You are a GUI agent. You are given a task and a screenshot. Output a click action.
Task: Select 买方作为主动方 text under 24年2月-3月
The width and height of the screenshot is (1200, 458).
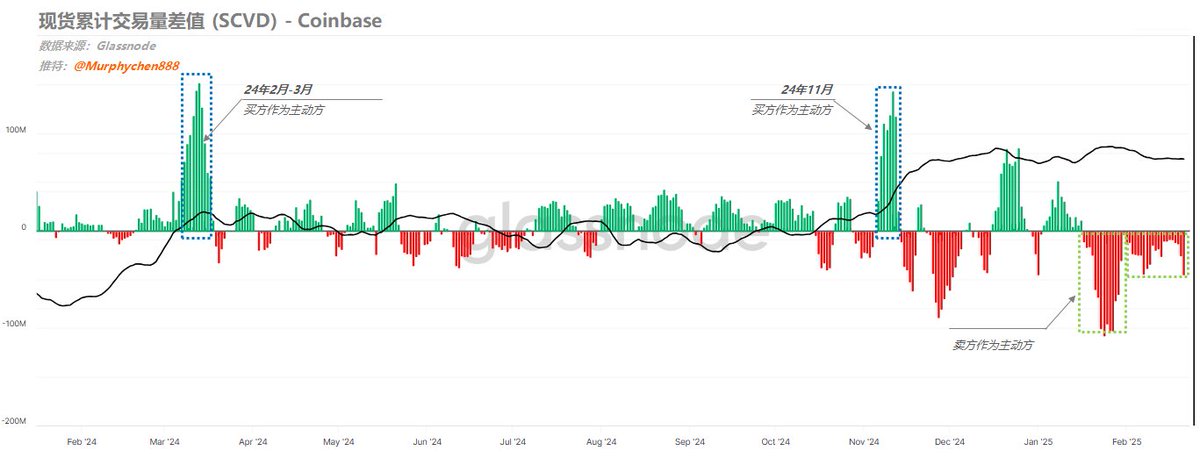[x=284, y=110]
